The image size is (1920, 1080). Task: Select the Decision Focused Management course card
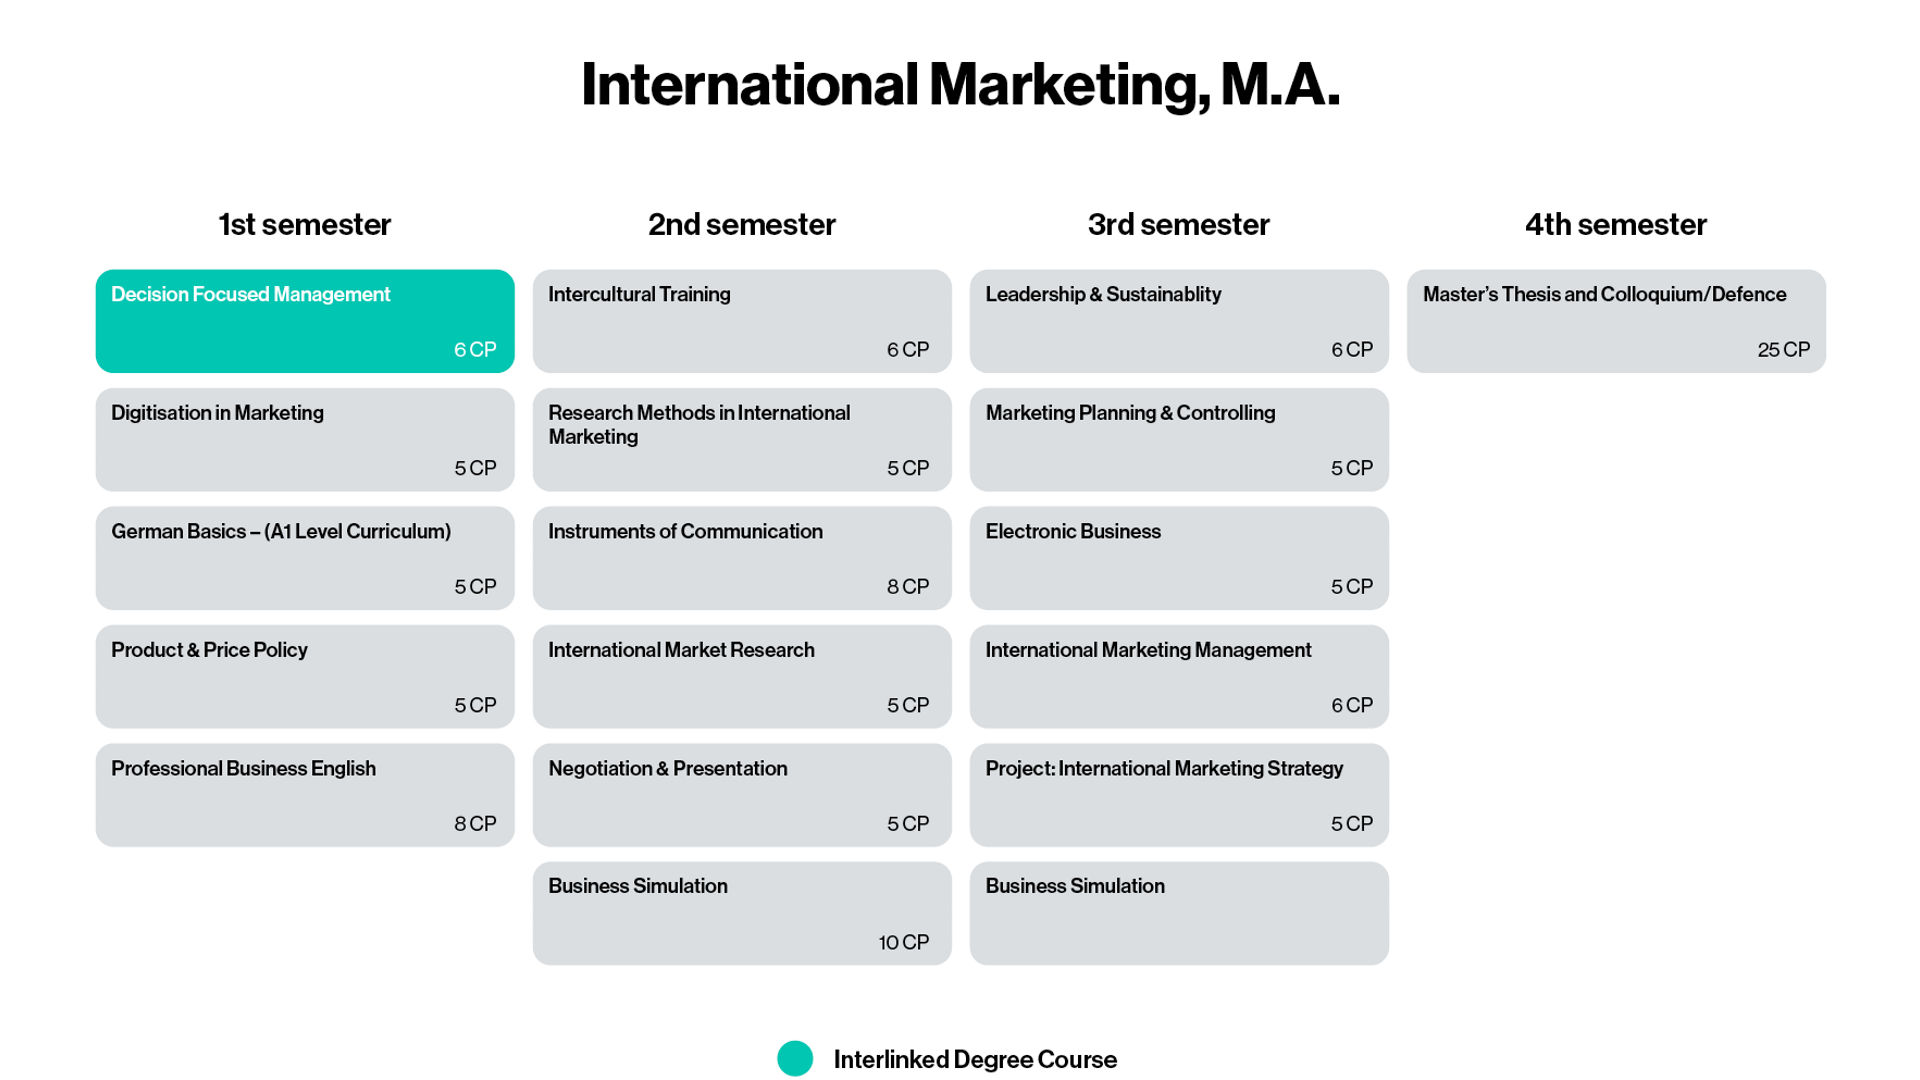305,321
